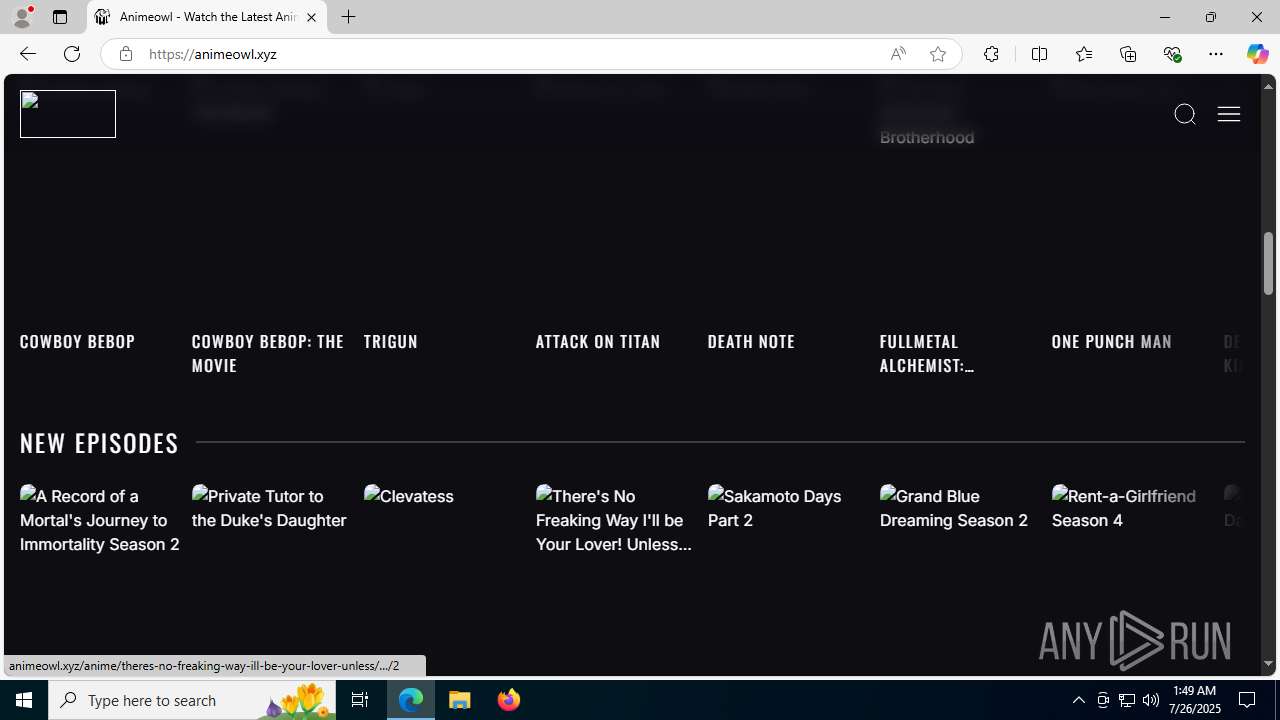Viewport: 1280px width, 720px height.
Task: Open Cowboy Bebop: The Movie title
Action: [x=268, y=353]
